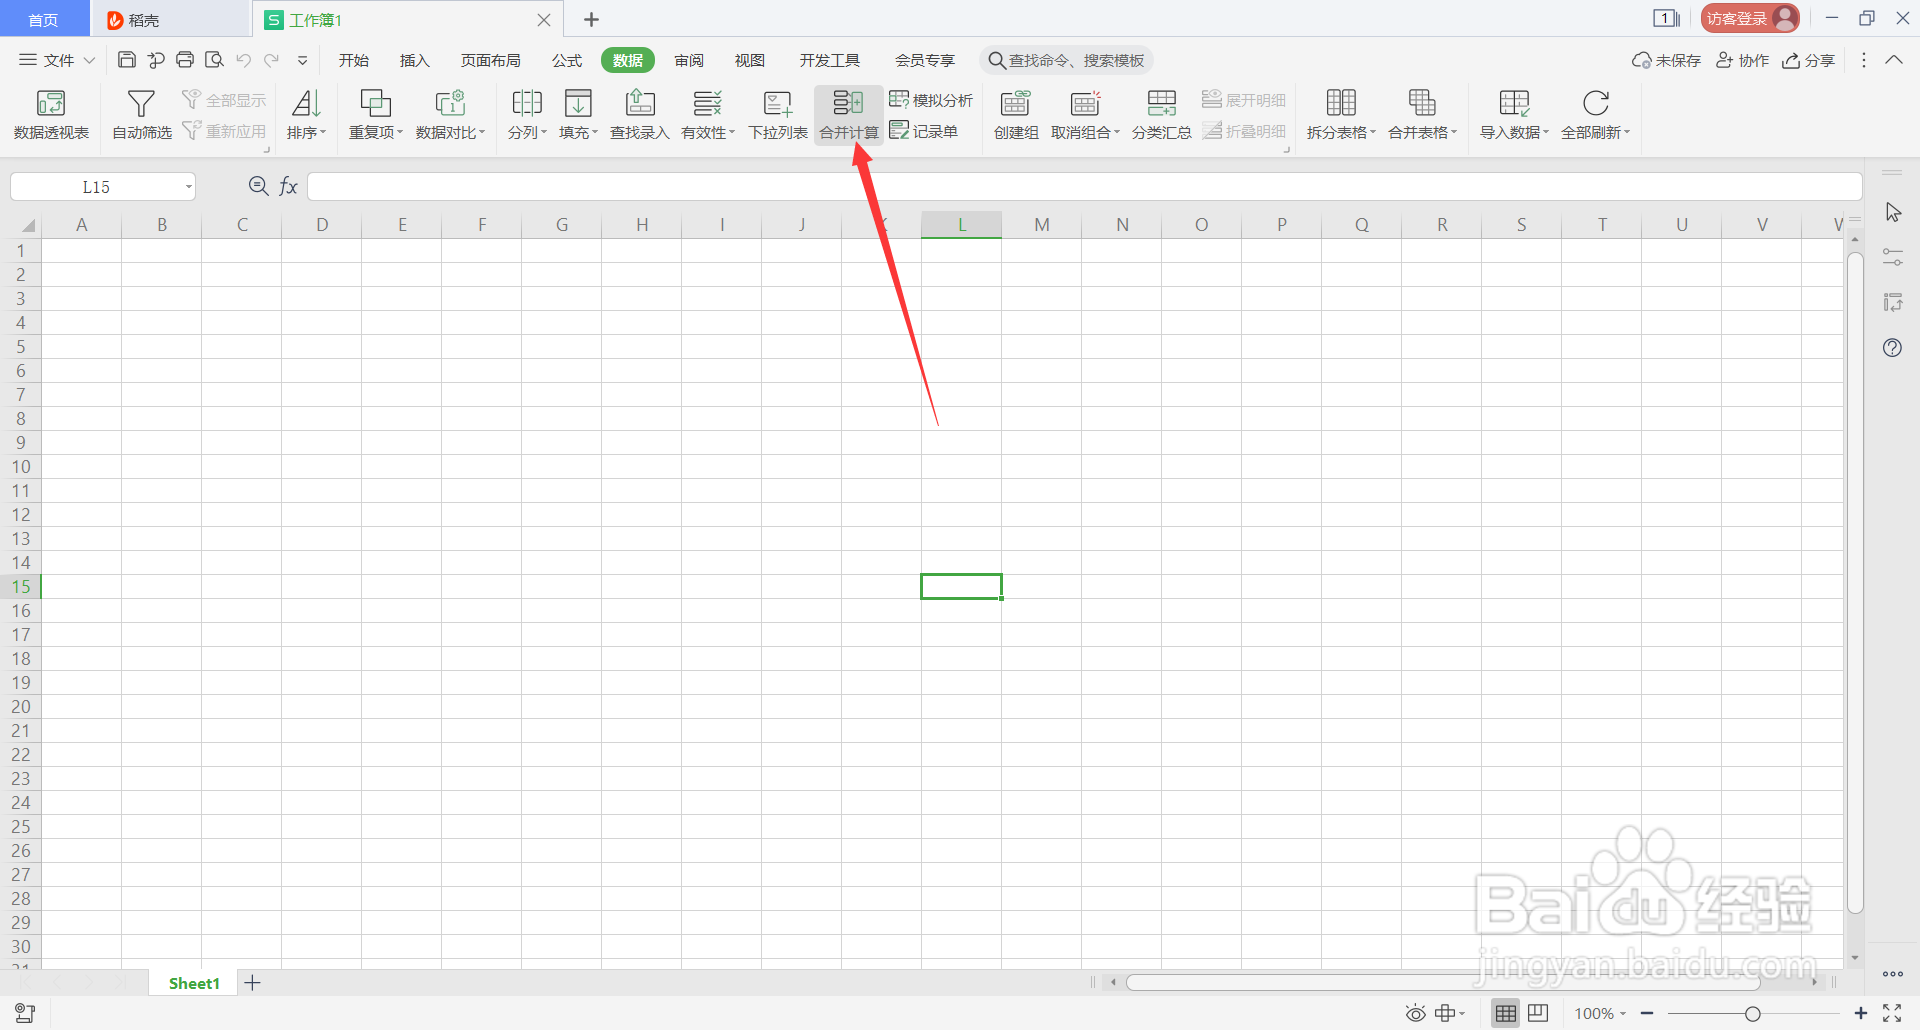This screenshot has width=1920, height=1030.
Task: Click the 未保存 status button
Action: coord(1666,60)
